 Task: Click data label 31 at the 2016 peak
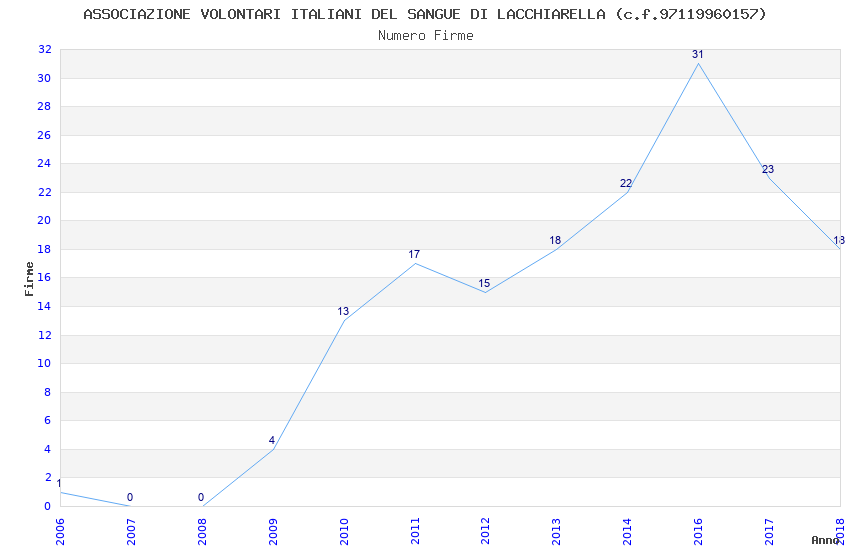pyautogui.click(x=698, y=54)
